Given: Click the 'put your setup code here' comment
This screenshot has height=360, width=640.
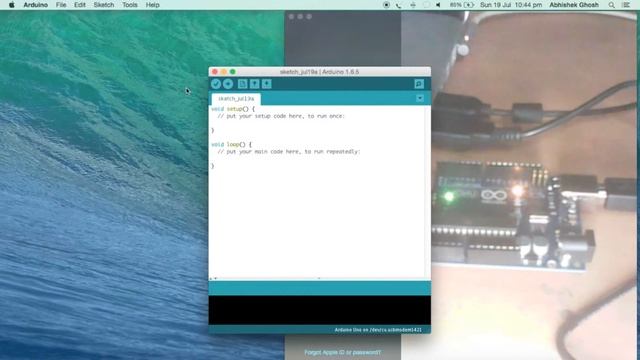Looking at the screenshot, I should click(281, 116).
